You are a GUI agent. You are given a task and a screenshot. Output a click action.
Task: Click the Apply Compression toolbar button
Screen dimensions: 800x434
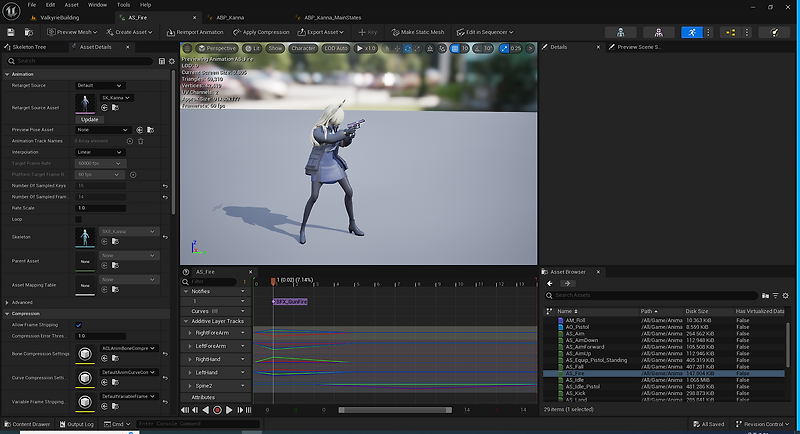coord(262,32)
